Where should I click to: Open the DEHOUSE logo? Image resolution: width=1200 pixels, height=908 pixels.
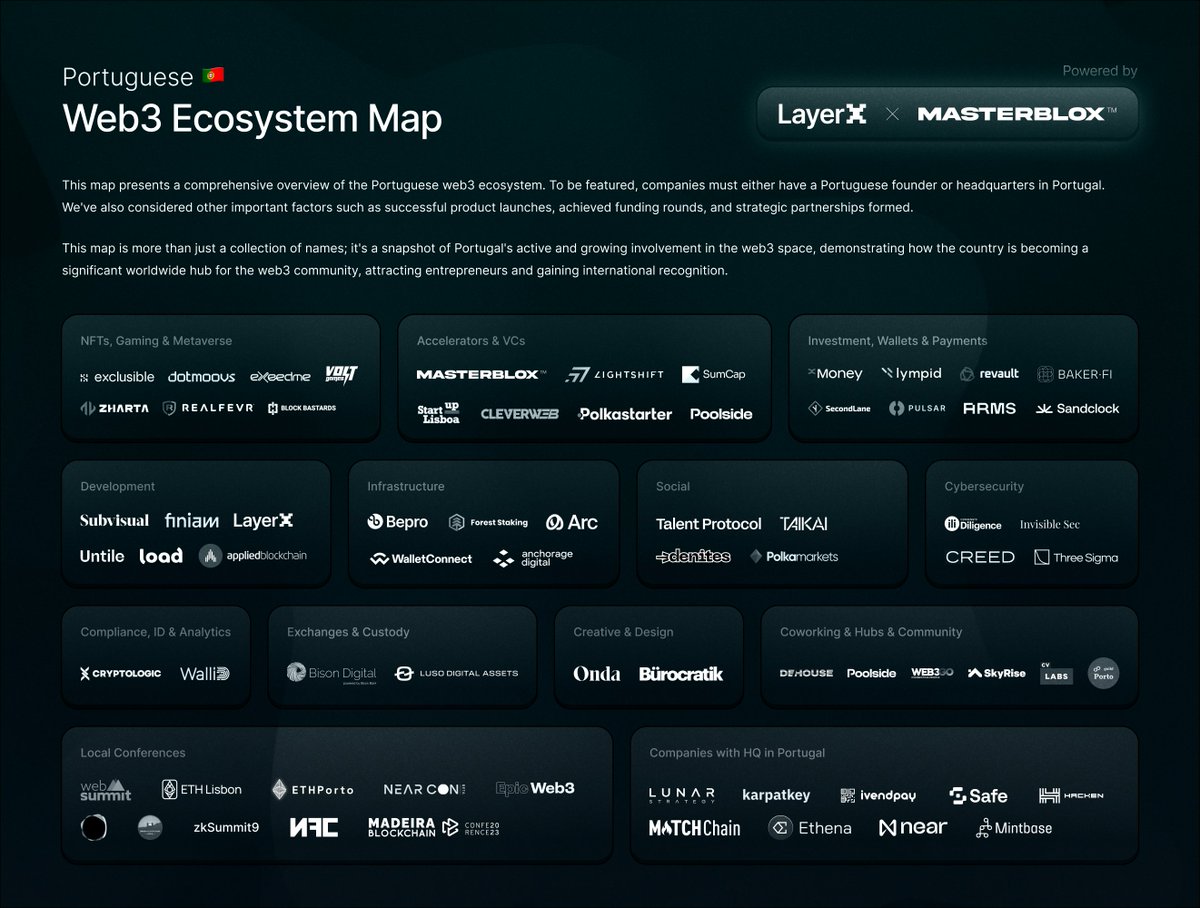click(806, 673)
